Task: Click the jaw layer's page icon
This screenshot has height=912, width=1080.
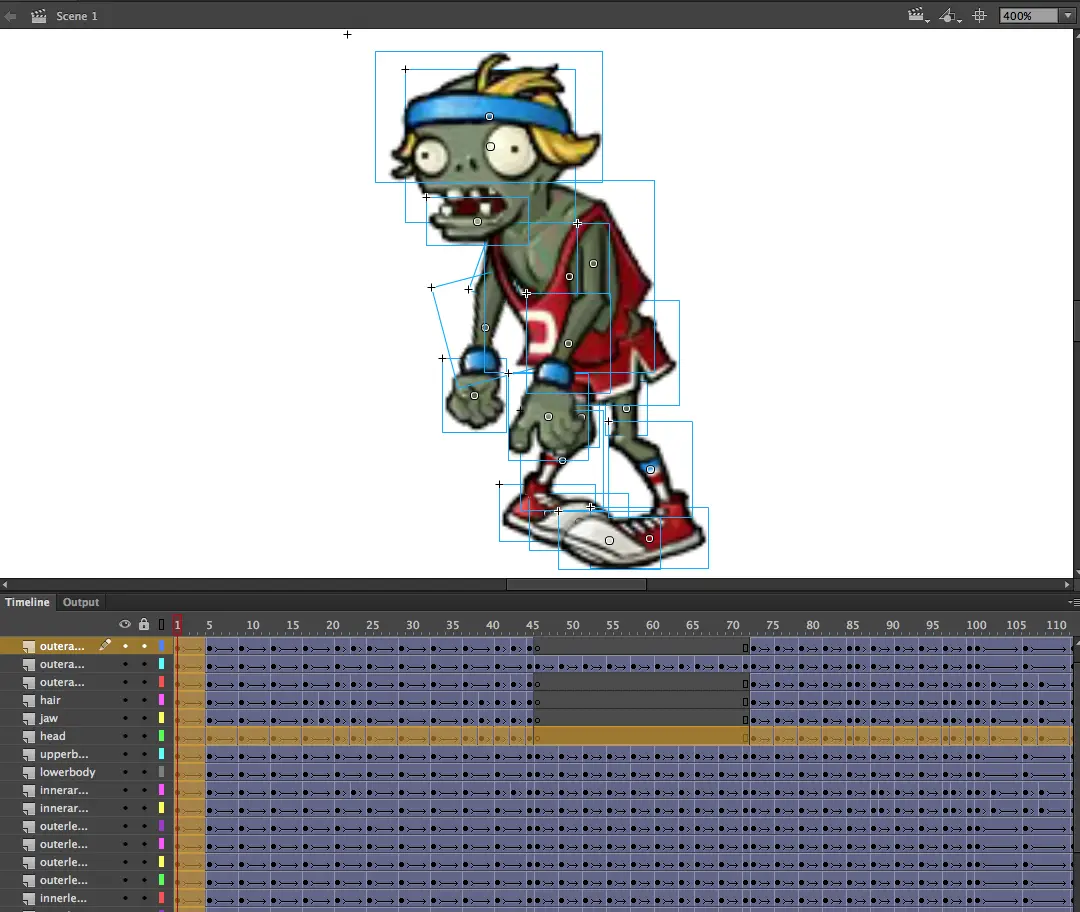Action: pos(28,718)
